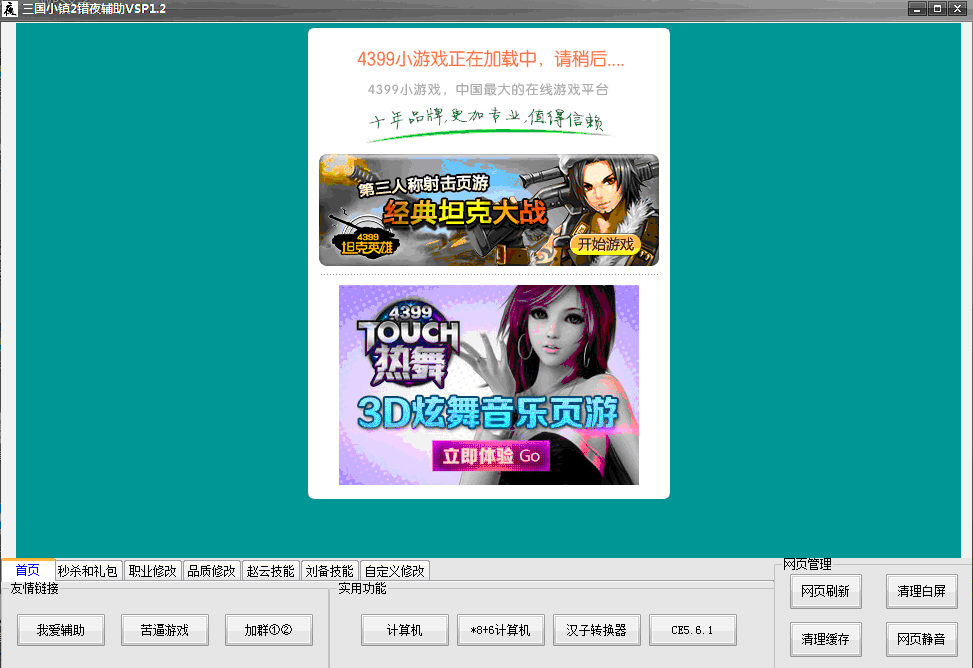Click the 4399小游戏正在加载中 loading text
The height and width of the screenshot is (668, 973).
(490, 59)
